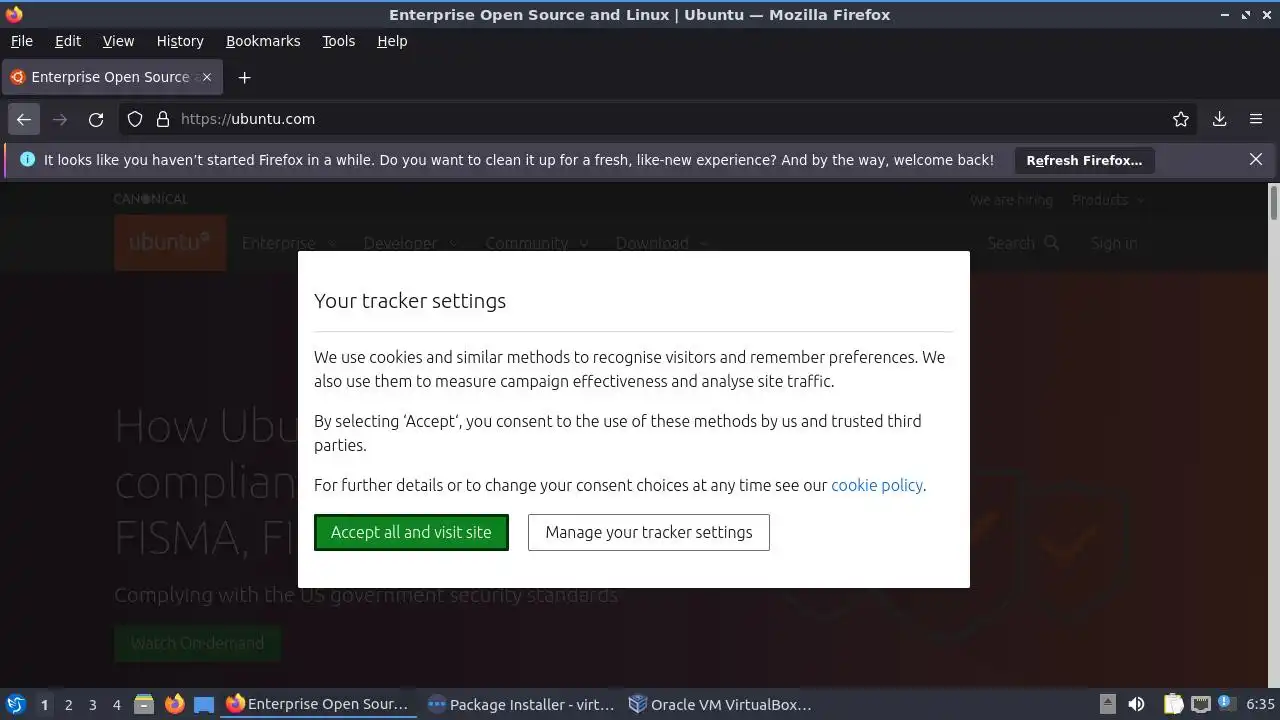Click the site security padlock icon

tap(163, 119)
